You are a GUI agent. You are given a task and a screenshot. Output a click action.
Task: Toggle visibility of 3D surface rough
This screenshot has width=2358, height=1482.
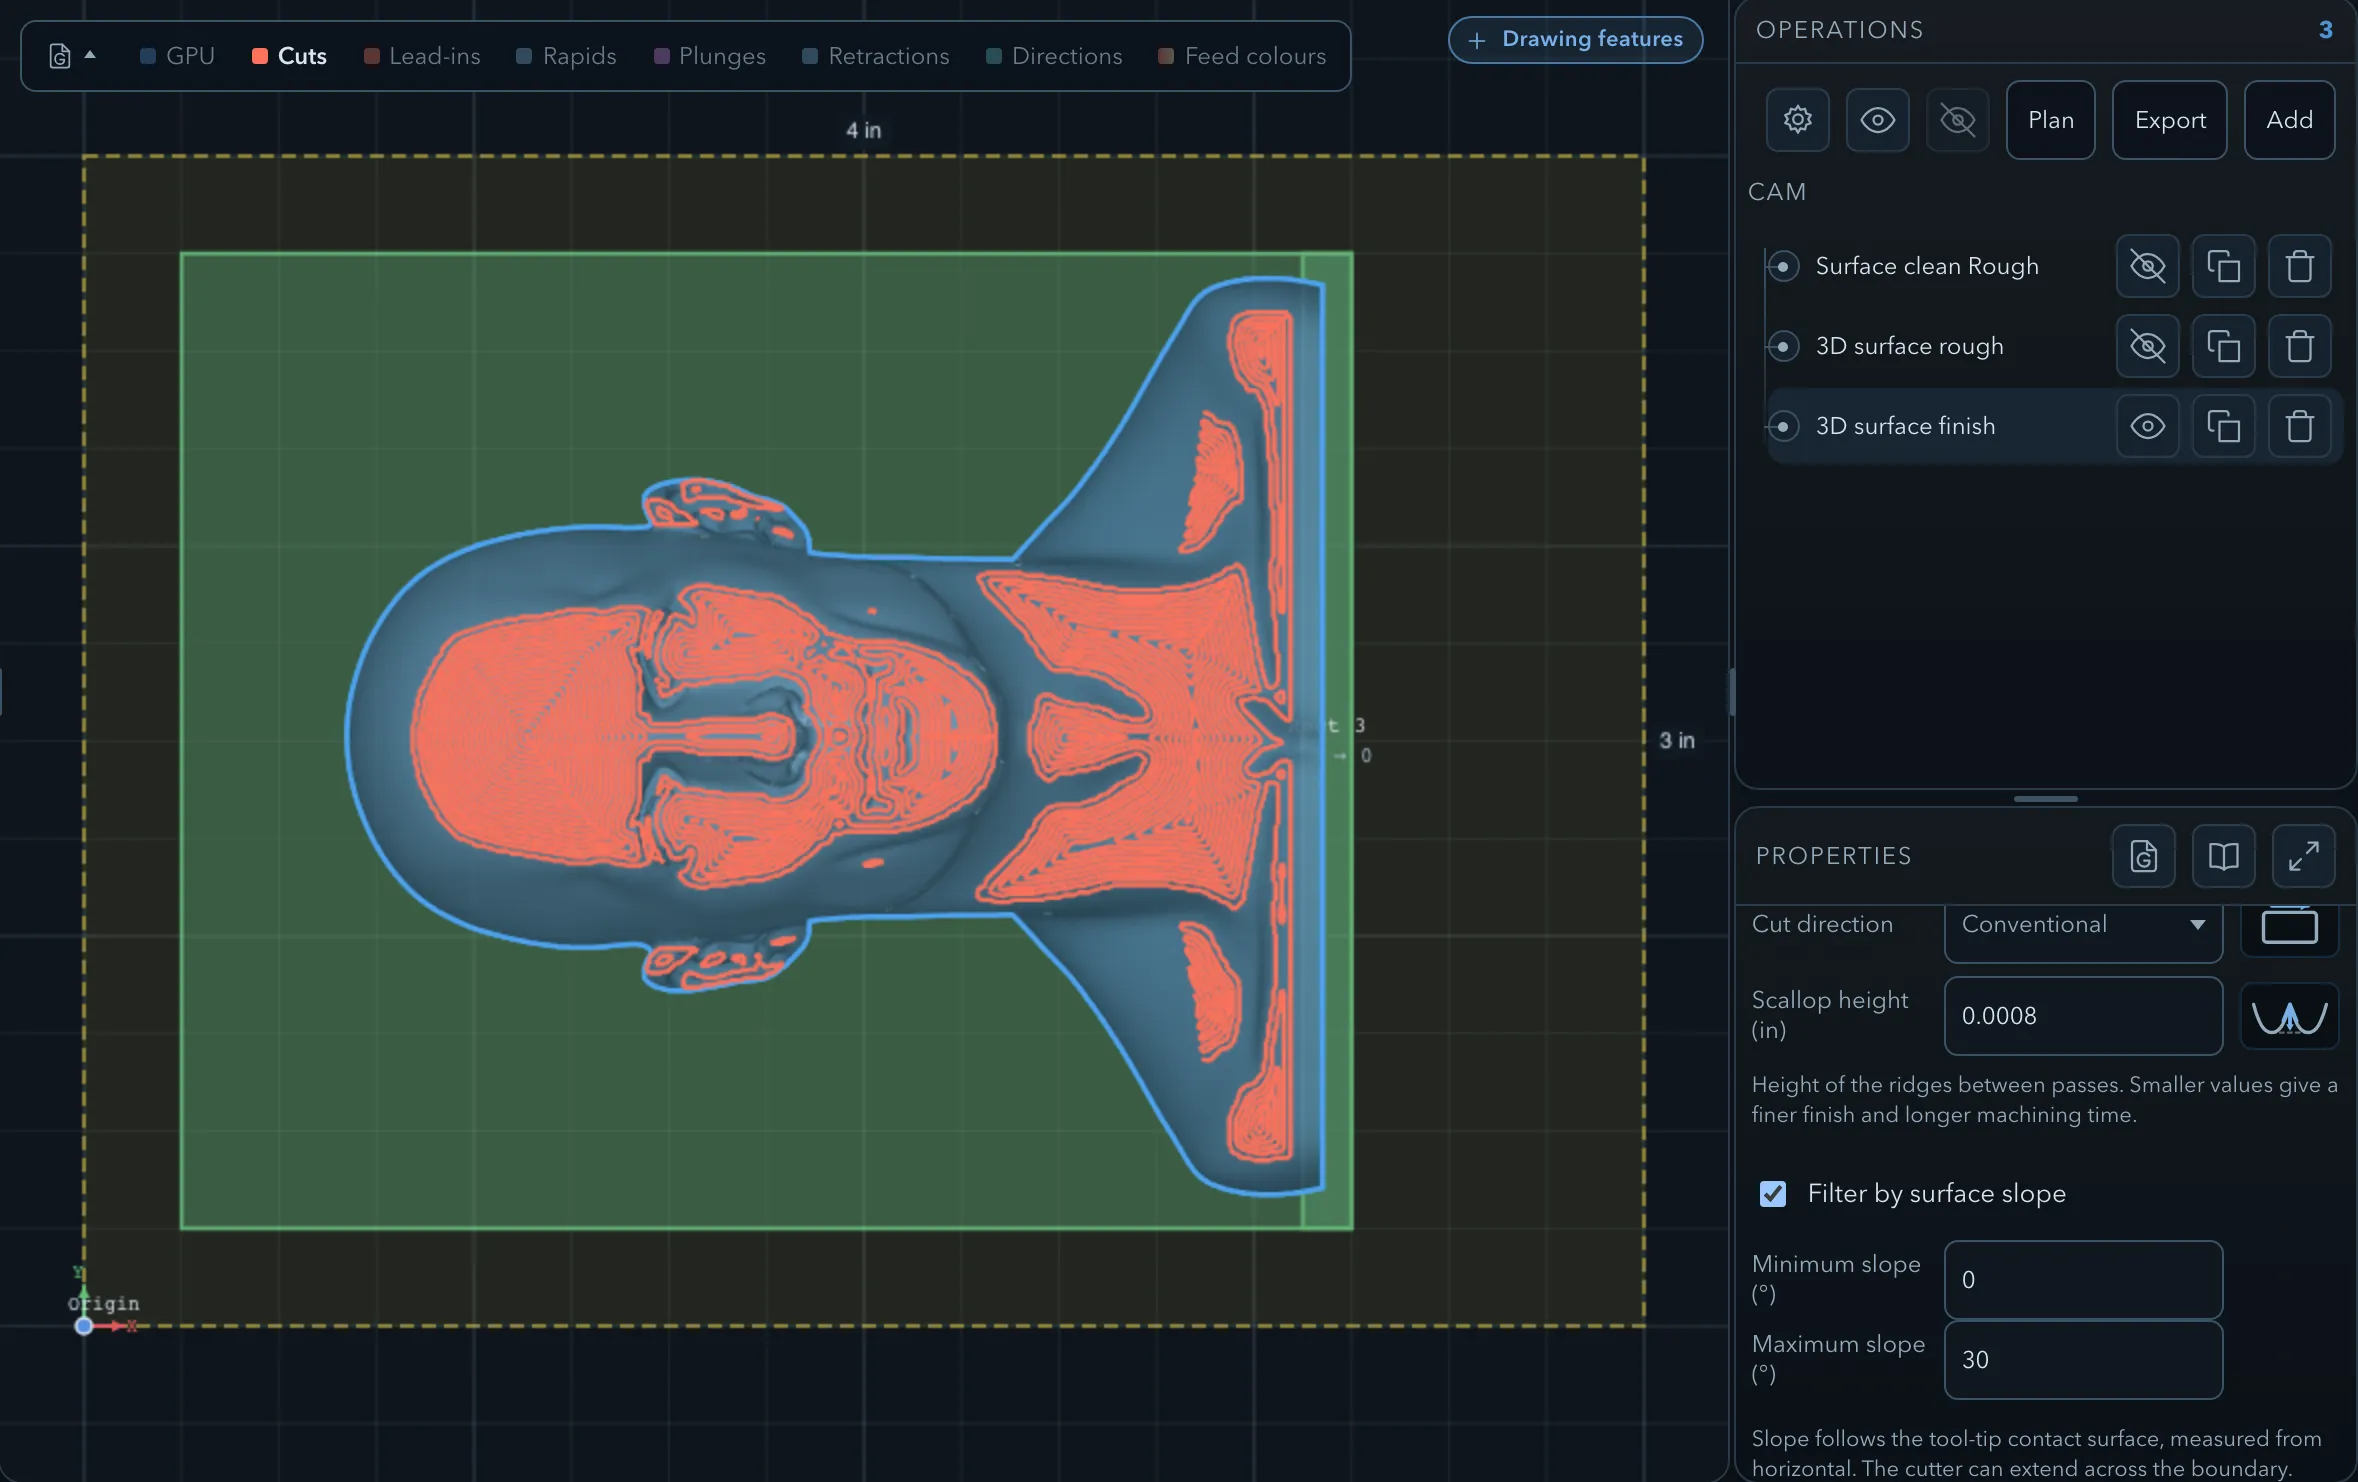(2148, 346)
